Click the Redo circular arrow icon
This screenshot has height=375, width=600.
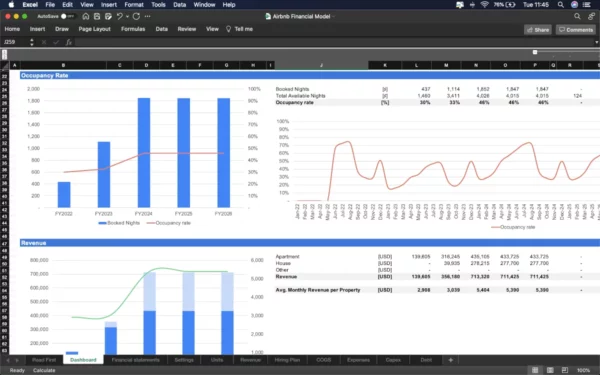tap(136, 16)
